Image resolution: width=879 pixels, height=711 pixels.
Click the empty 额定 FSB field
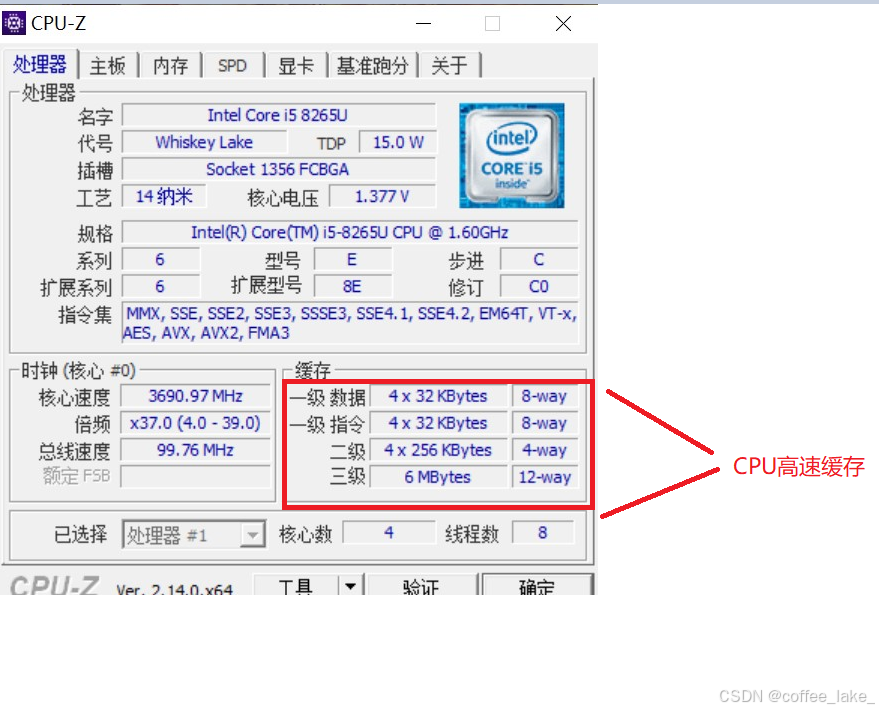click(x=196, y=477)
